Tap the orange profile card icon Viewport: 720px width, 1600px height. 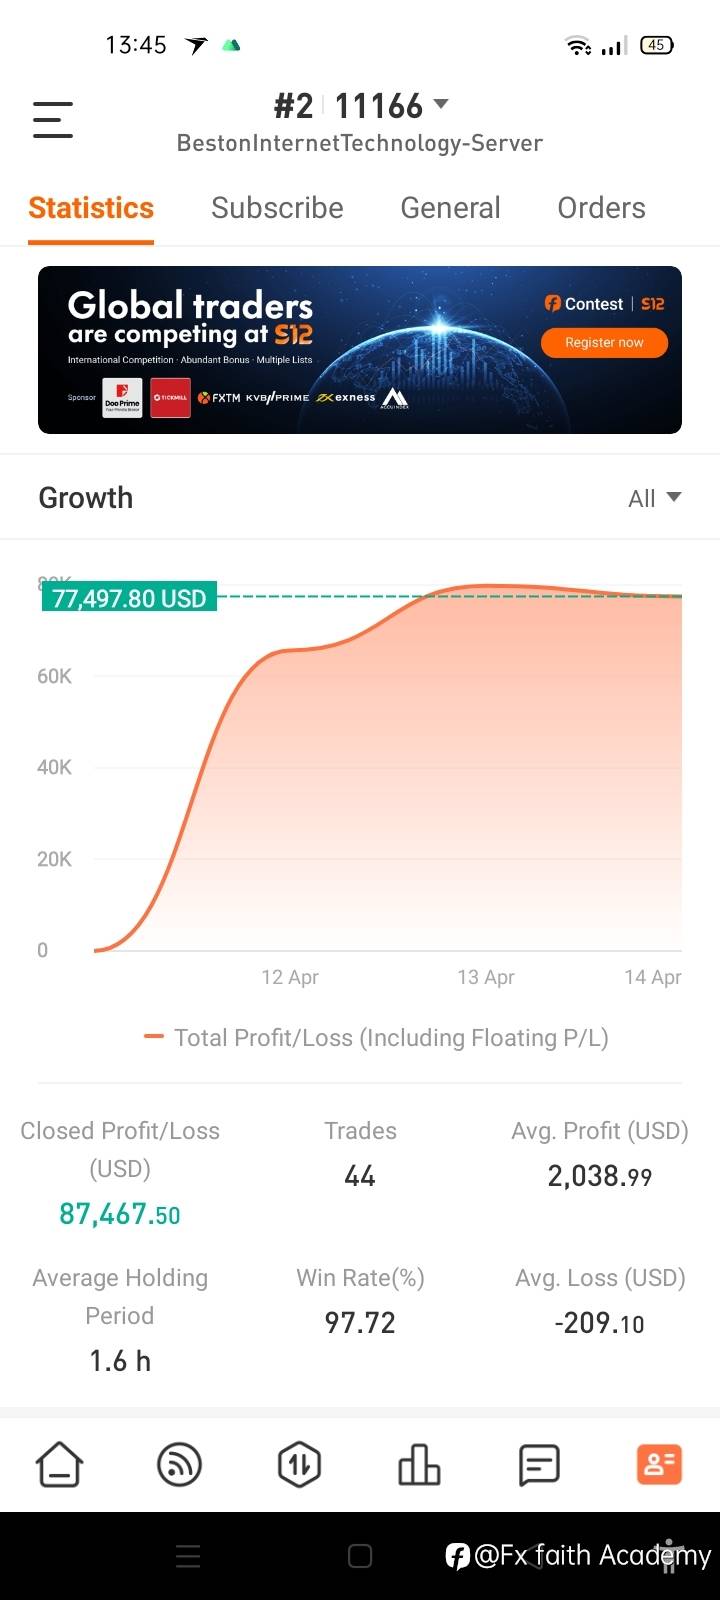(x=659, y=1465)
